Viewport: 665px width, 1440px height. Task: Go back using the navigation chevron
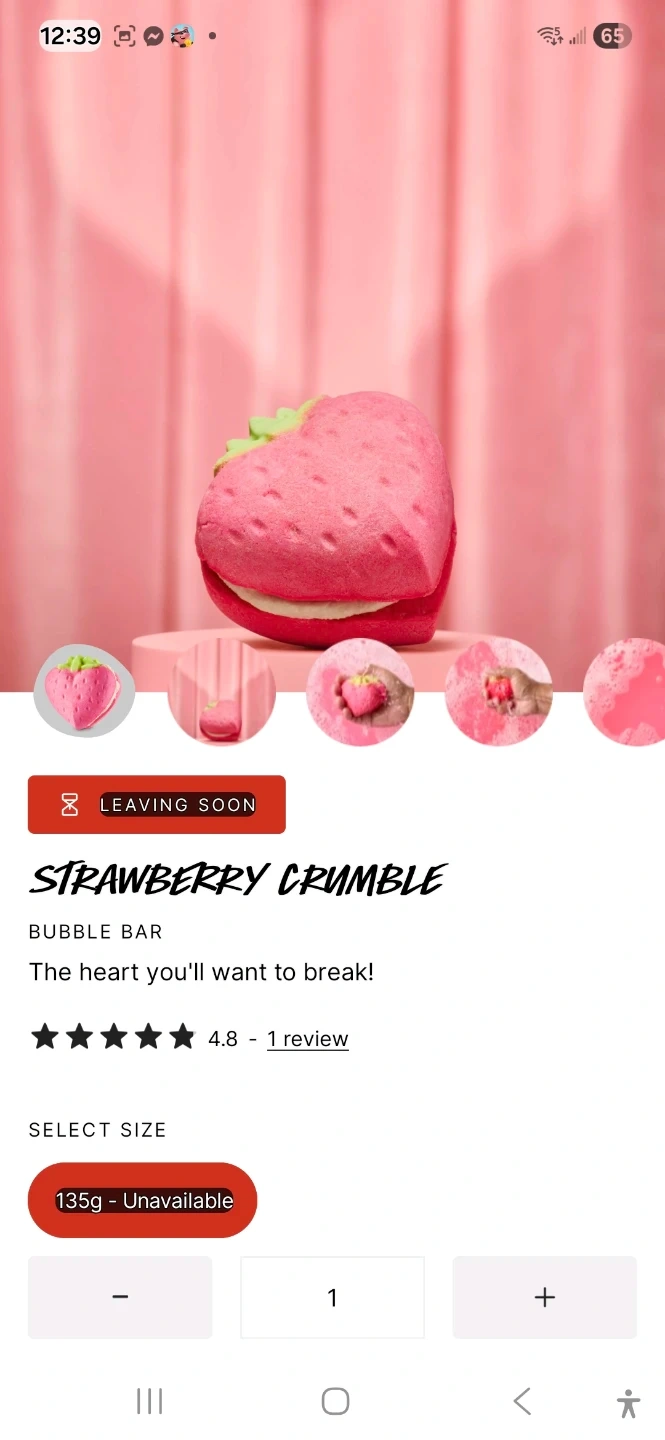pos(521,1401)
